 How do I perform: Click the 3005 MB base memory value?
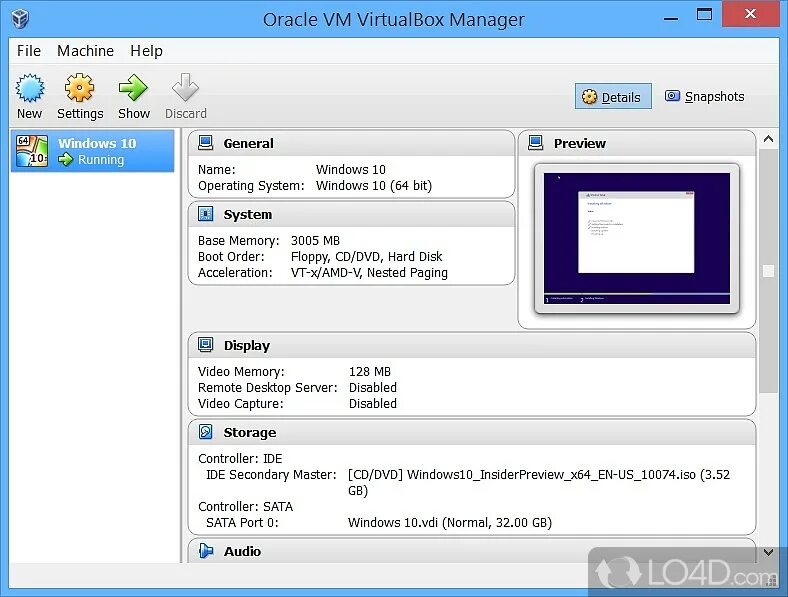[315, 241]
